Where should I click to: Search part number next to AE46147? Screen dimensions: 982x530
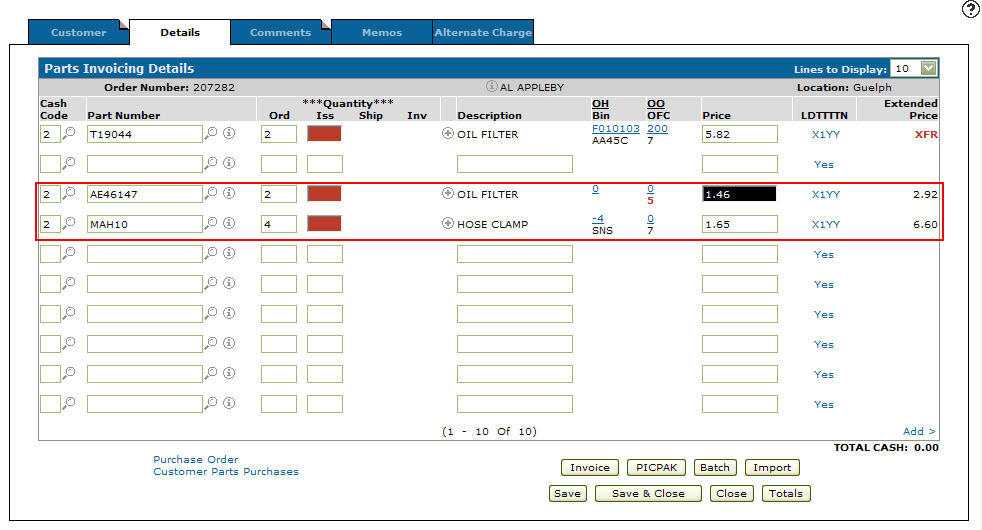pos(212,193)
